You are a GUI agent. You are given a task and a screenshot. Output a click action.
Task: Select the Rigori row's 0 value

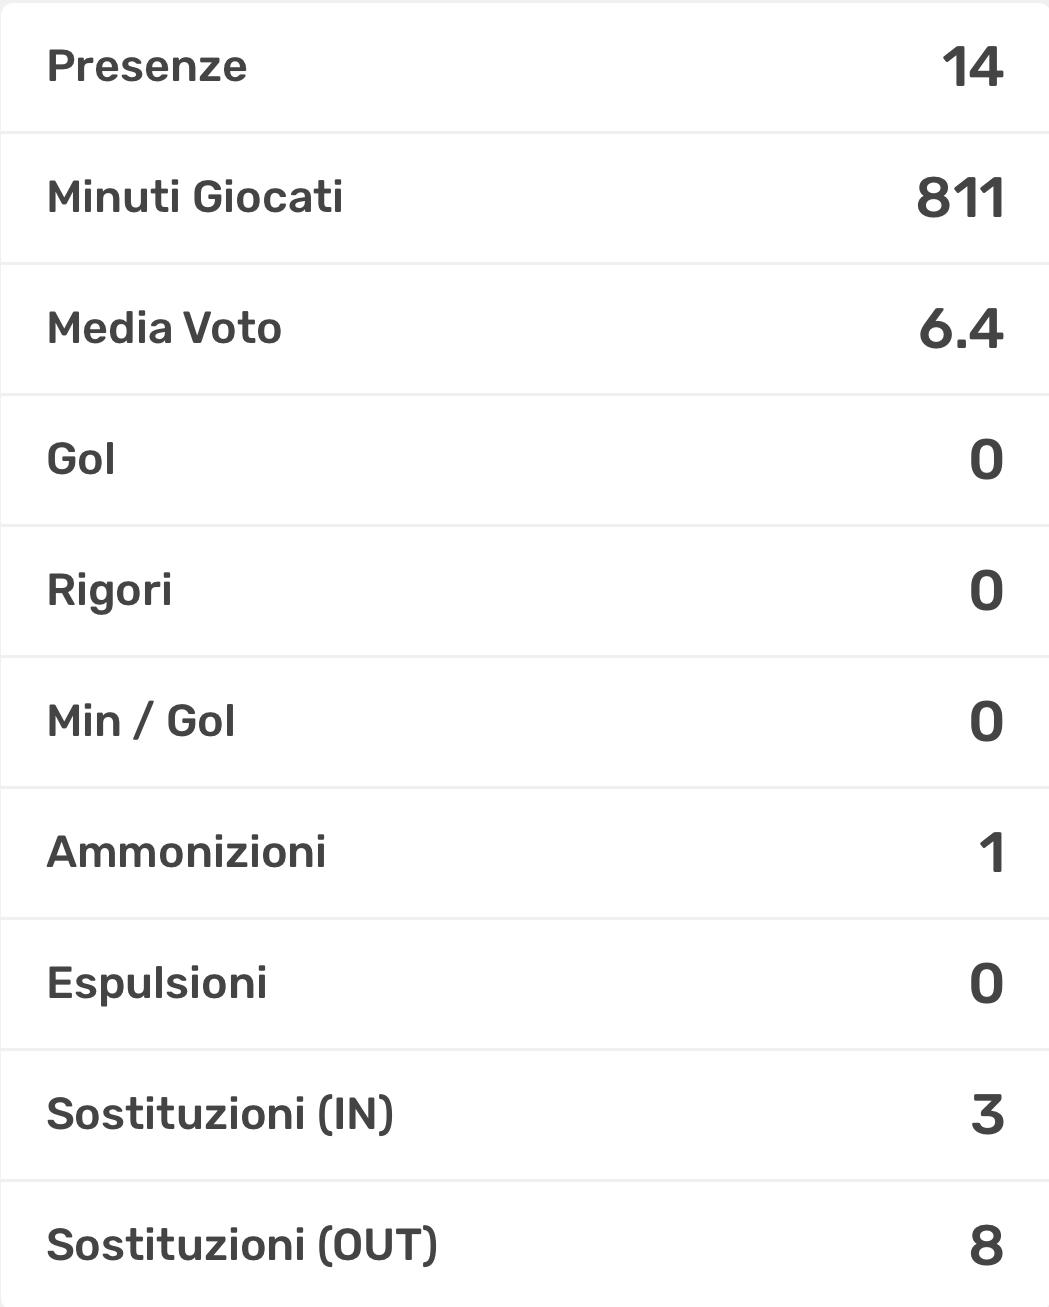986,590
